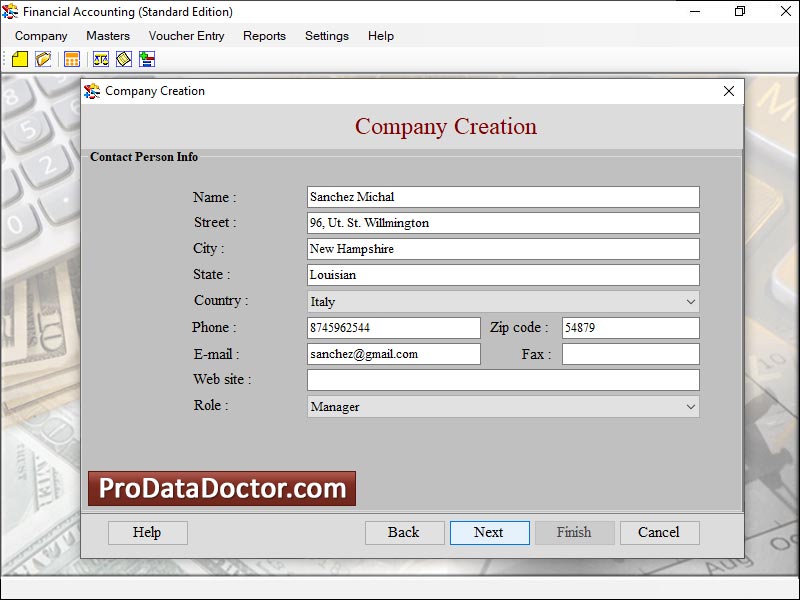Click the voucher ledger toolbar icon
800x600 pixels.
122,59
